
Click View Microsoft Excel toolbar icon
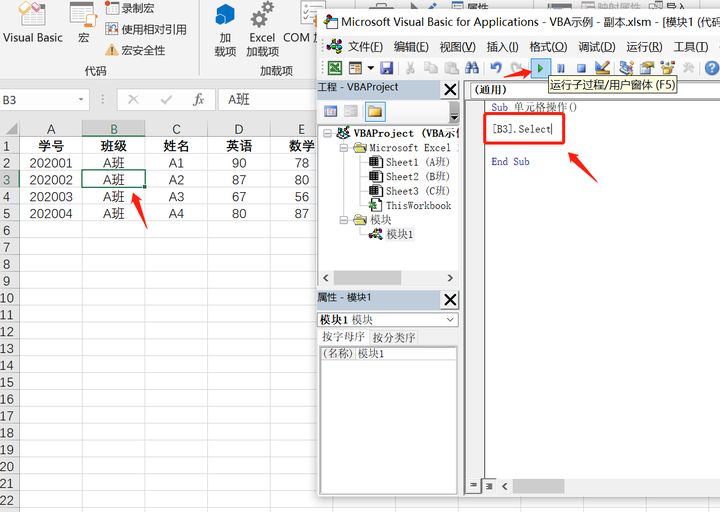tap(335, 68)
